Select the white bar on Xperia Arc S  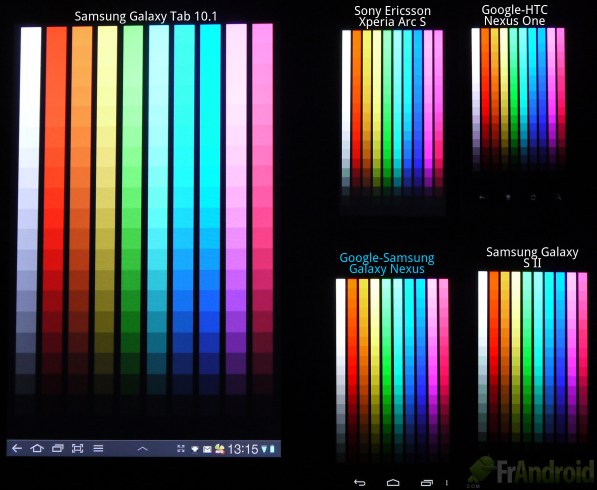(x=346, y=113)
